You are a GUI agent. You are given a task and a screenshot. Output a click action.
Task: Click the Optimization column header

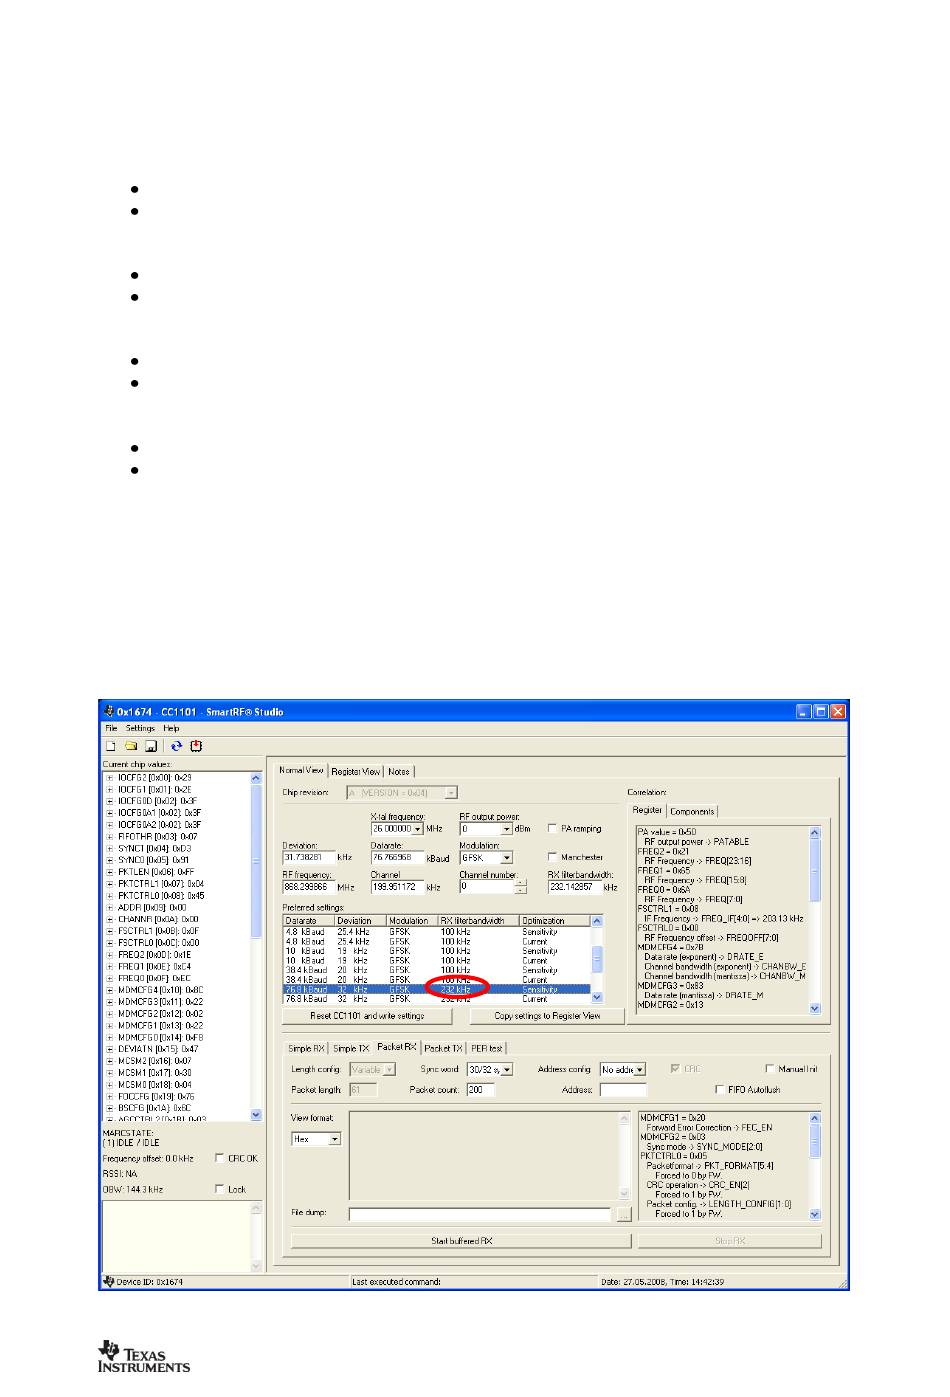pos(555,920)
